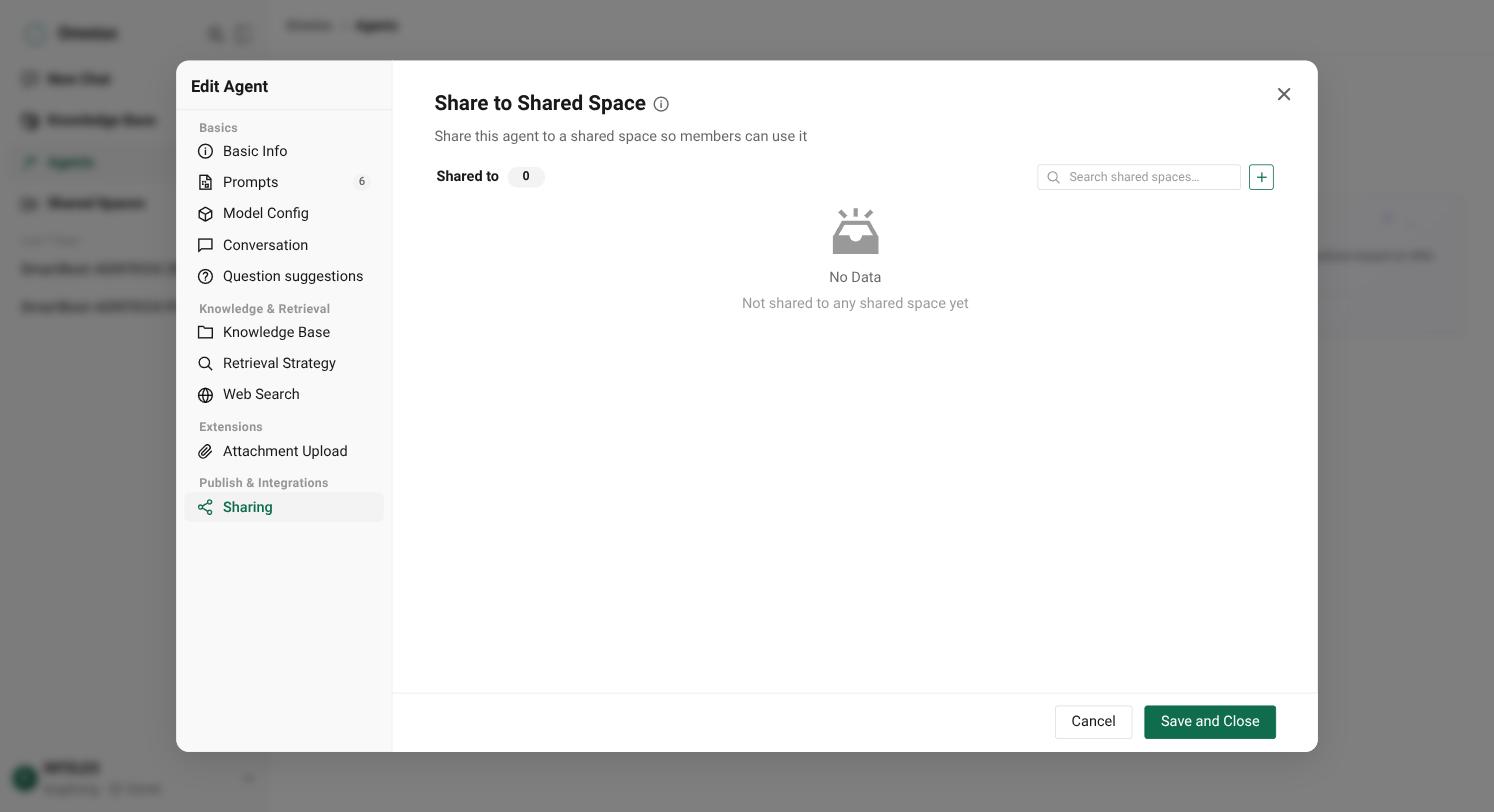Click the No Data label

coord(855,277)
